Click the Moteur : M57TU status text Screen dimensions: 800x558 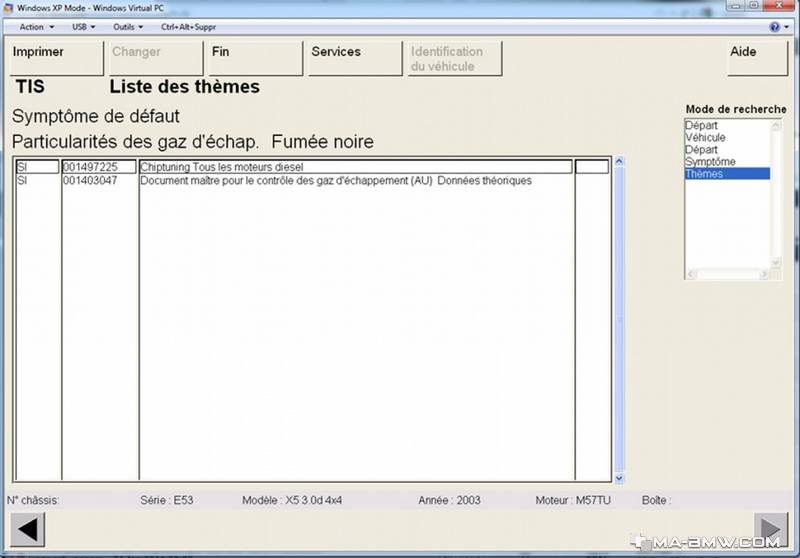click(x=573, y=500)
